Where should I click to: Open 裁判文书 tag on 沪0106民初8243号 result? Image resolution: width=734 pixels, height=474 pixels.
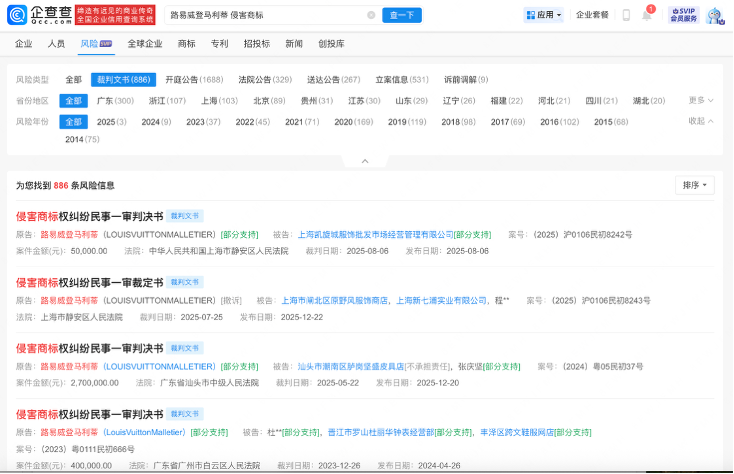pyautogui.click(x=185, y=282)
